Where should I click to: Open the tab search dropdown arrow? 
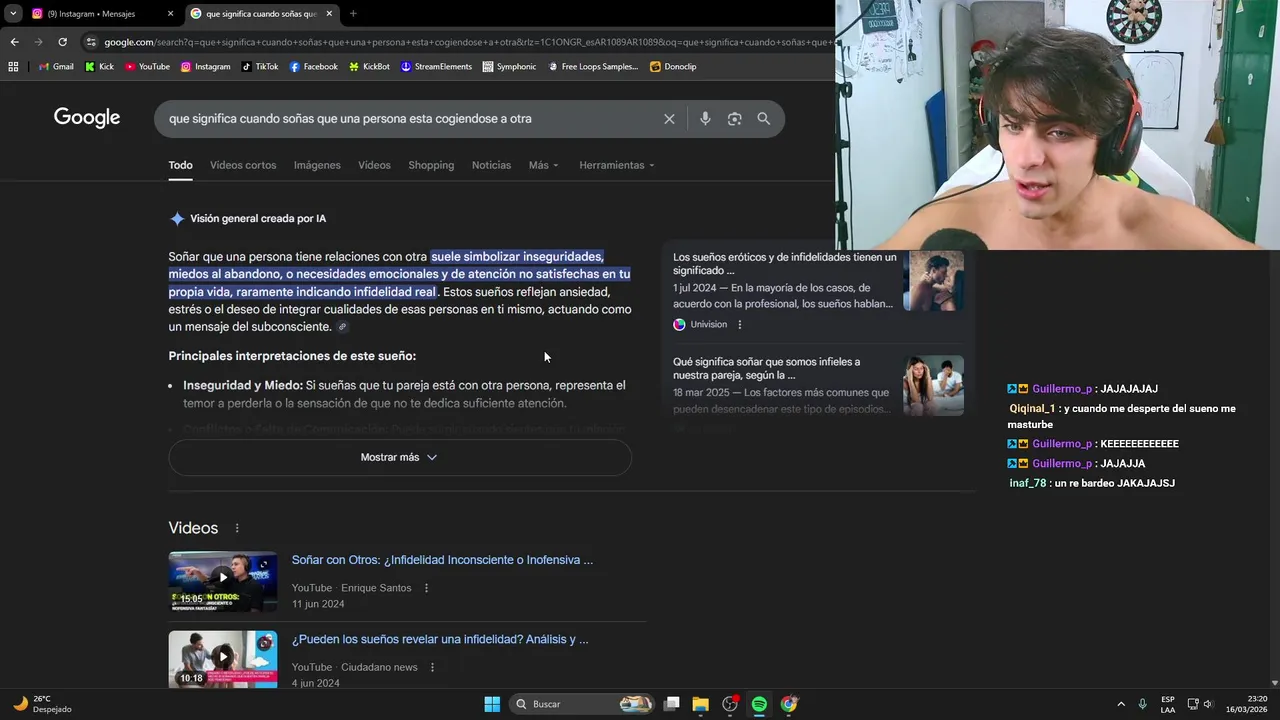(x=13, y=14)
